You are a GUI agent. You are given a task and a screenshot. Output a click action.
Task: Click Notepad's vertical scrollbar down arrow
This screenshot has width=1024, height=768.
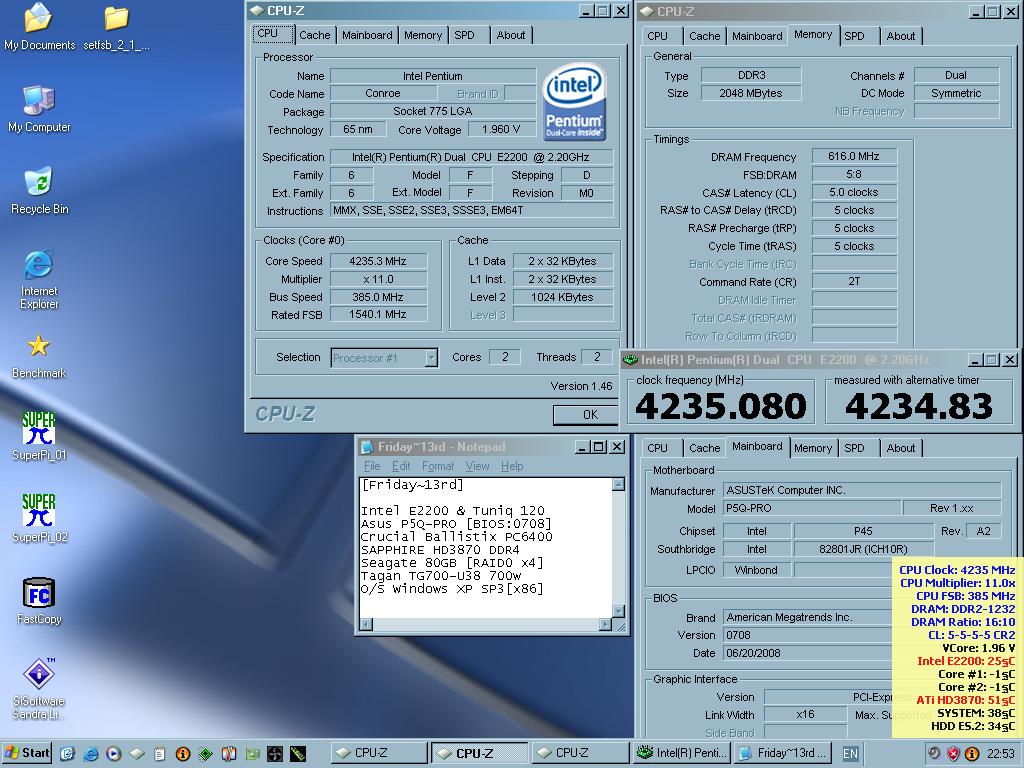point(618,611)
